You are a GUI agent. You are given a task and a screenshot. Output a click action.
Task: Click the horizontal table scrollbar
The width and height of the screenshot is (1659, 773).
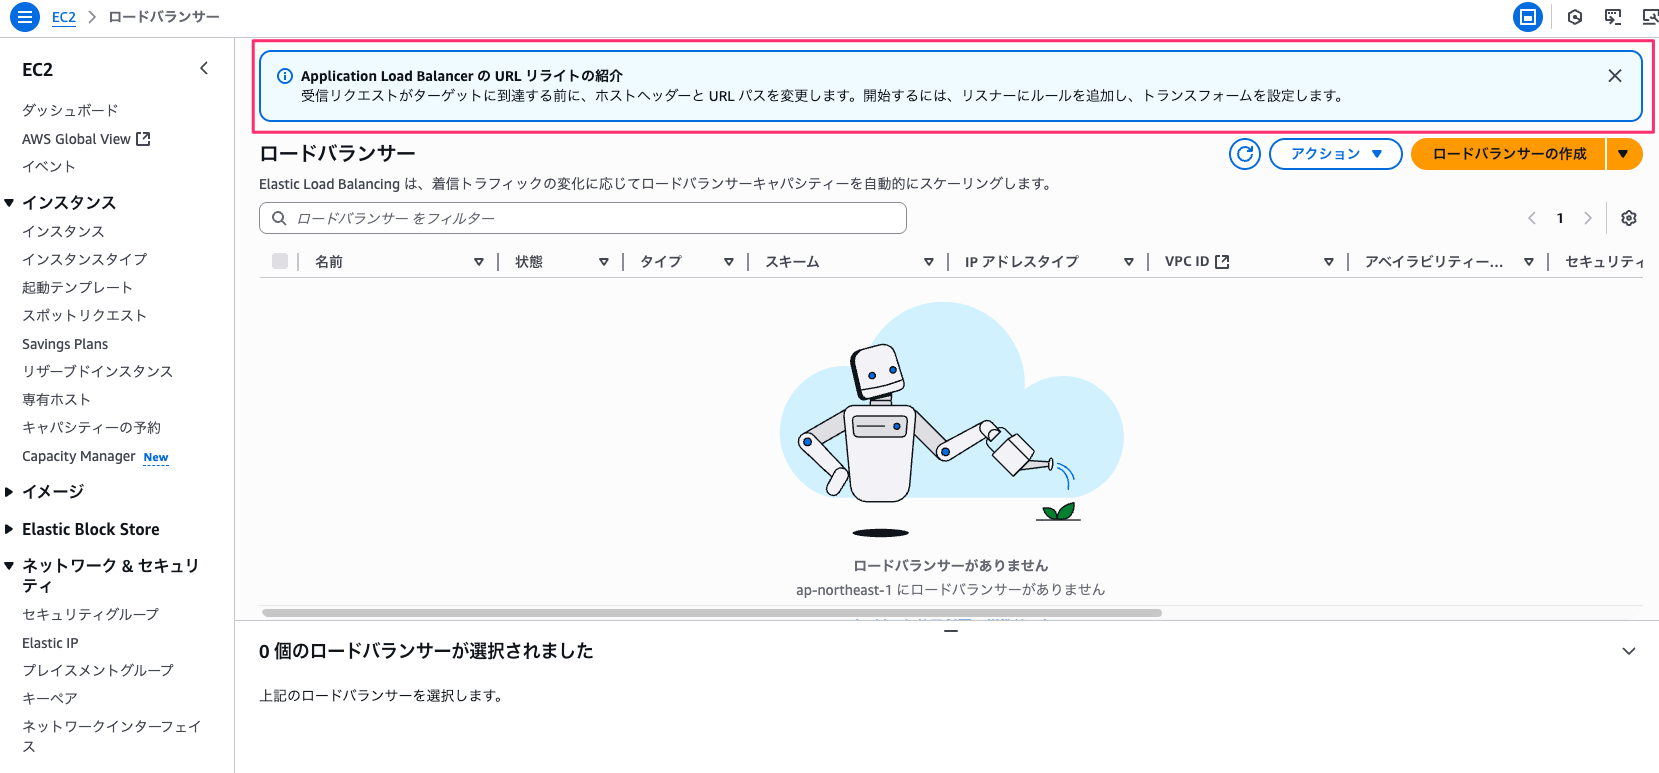point(711,613)
